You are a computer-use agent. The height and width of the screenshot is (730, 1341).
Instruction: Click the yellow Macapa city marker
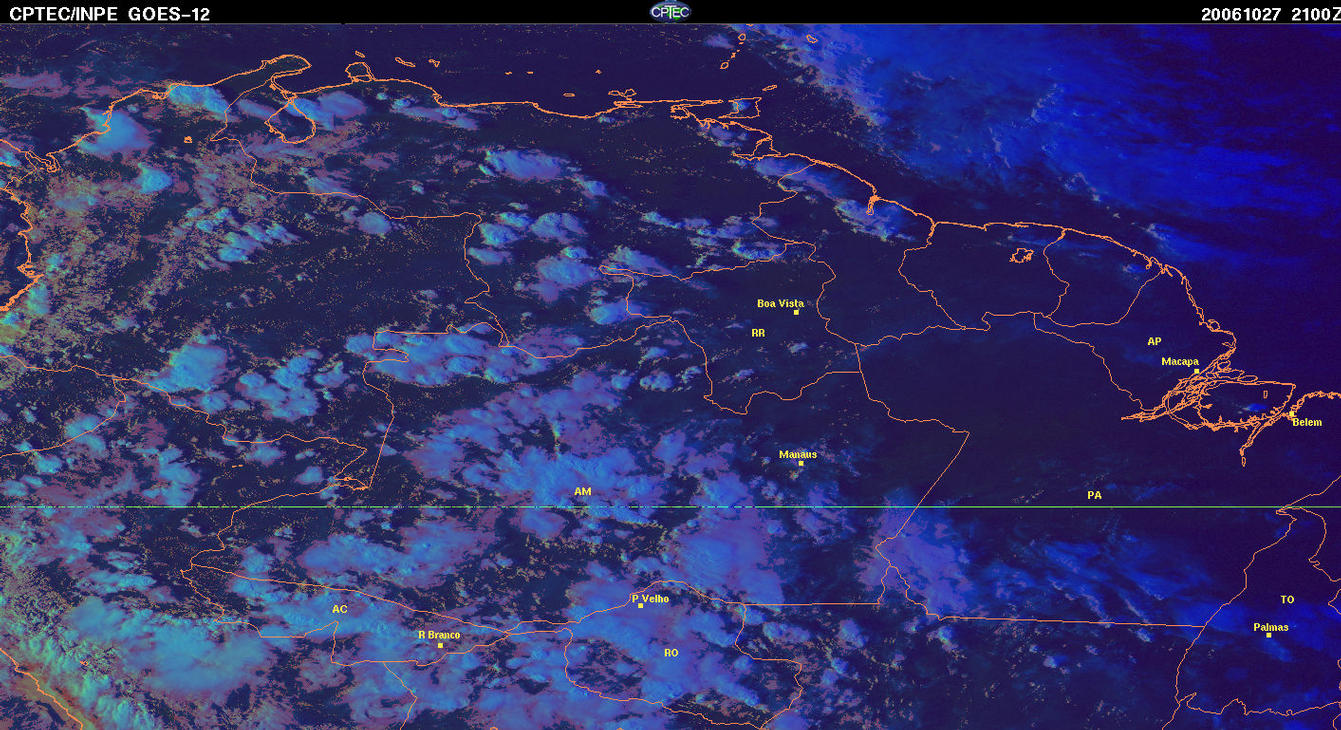point(1196,371)
